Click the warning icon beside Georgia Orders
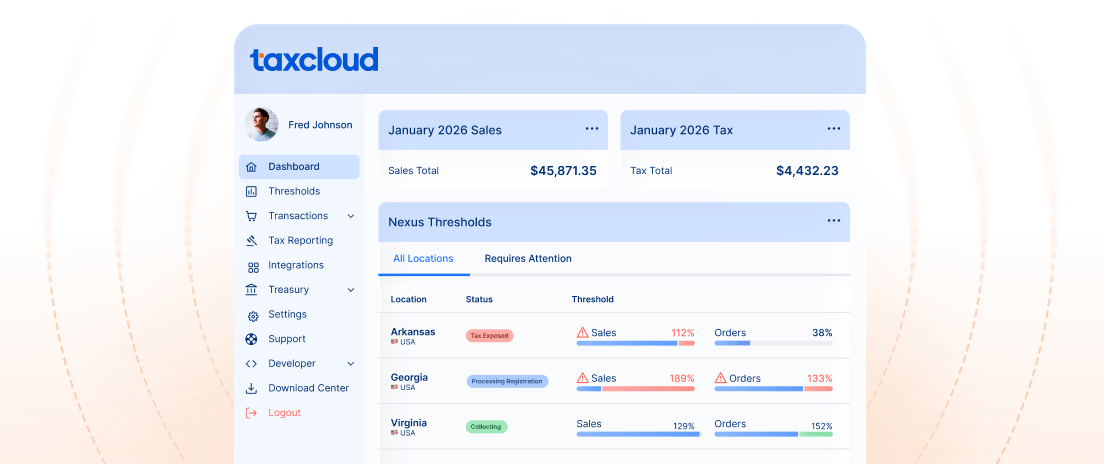Screen dimensions: 1104x464 coord(720,378)
